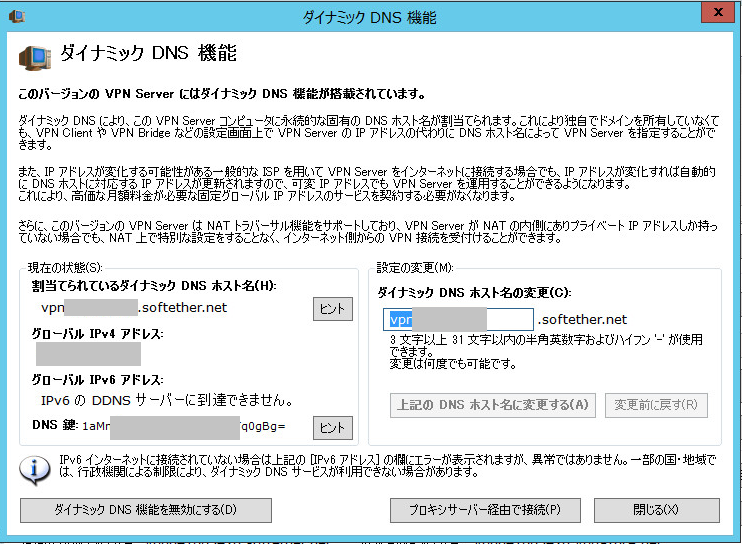Click 上記の DNS ホスト名に変更する(A) button

pos(493,405)
